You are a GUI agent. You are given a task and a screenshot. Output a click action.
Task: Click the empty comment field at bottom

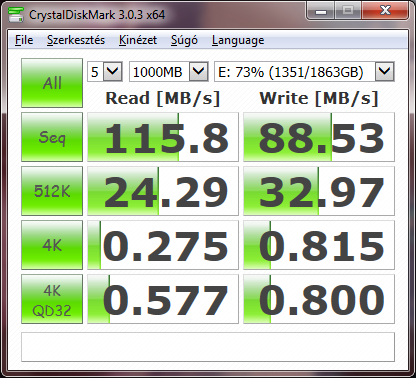pyautogui.click(x=208, y=347)
